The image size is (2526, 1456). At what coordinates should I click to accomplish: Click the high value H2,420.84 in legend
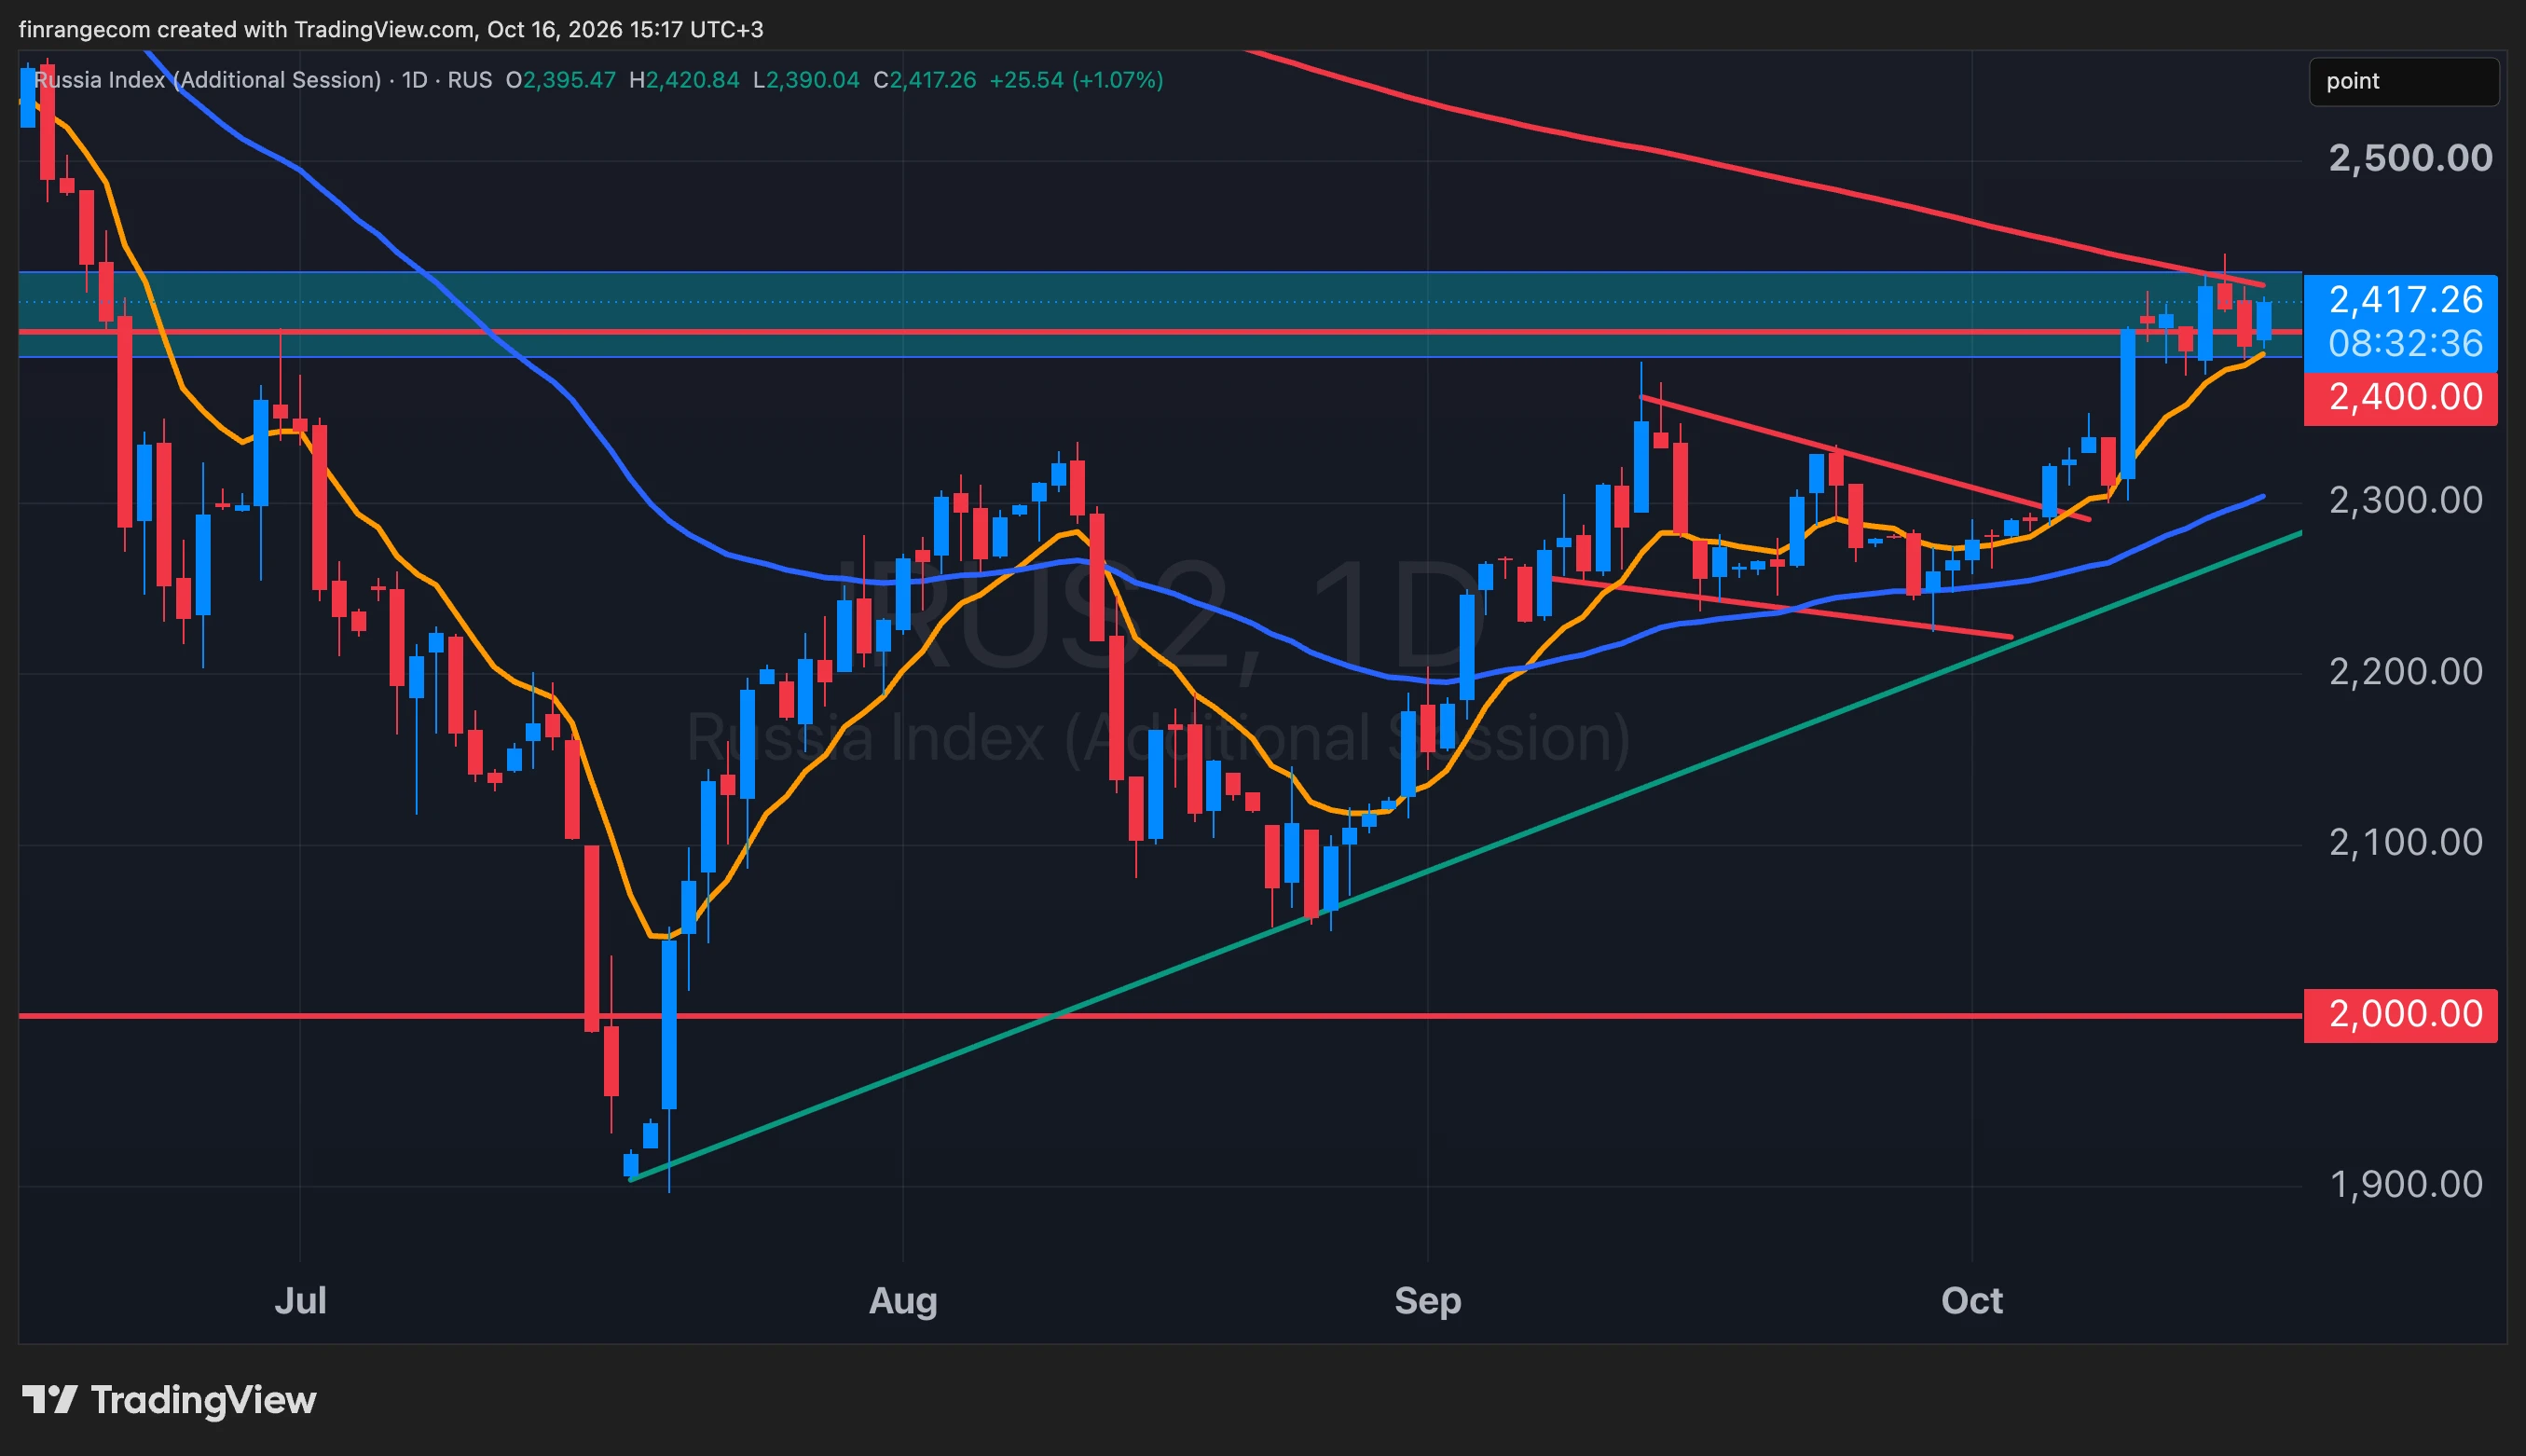point(684,80)
